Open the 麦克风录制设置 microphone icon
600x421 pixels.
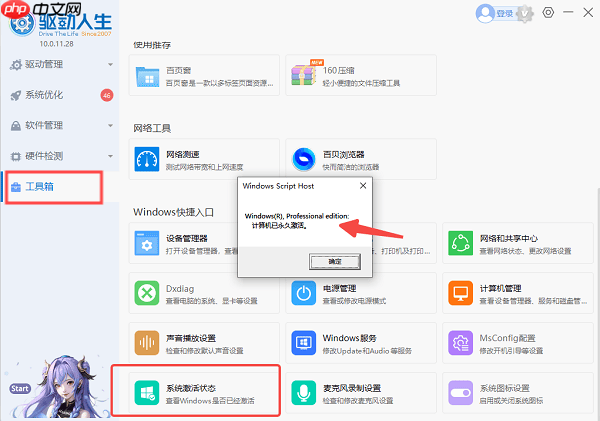click(304, 392)
